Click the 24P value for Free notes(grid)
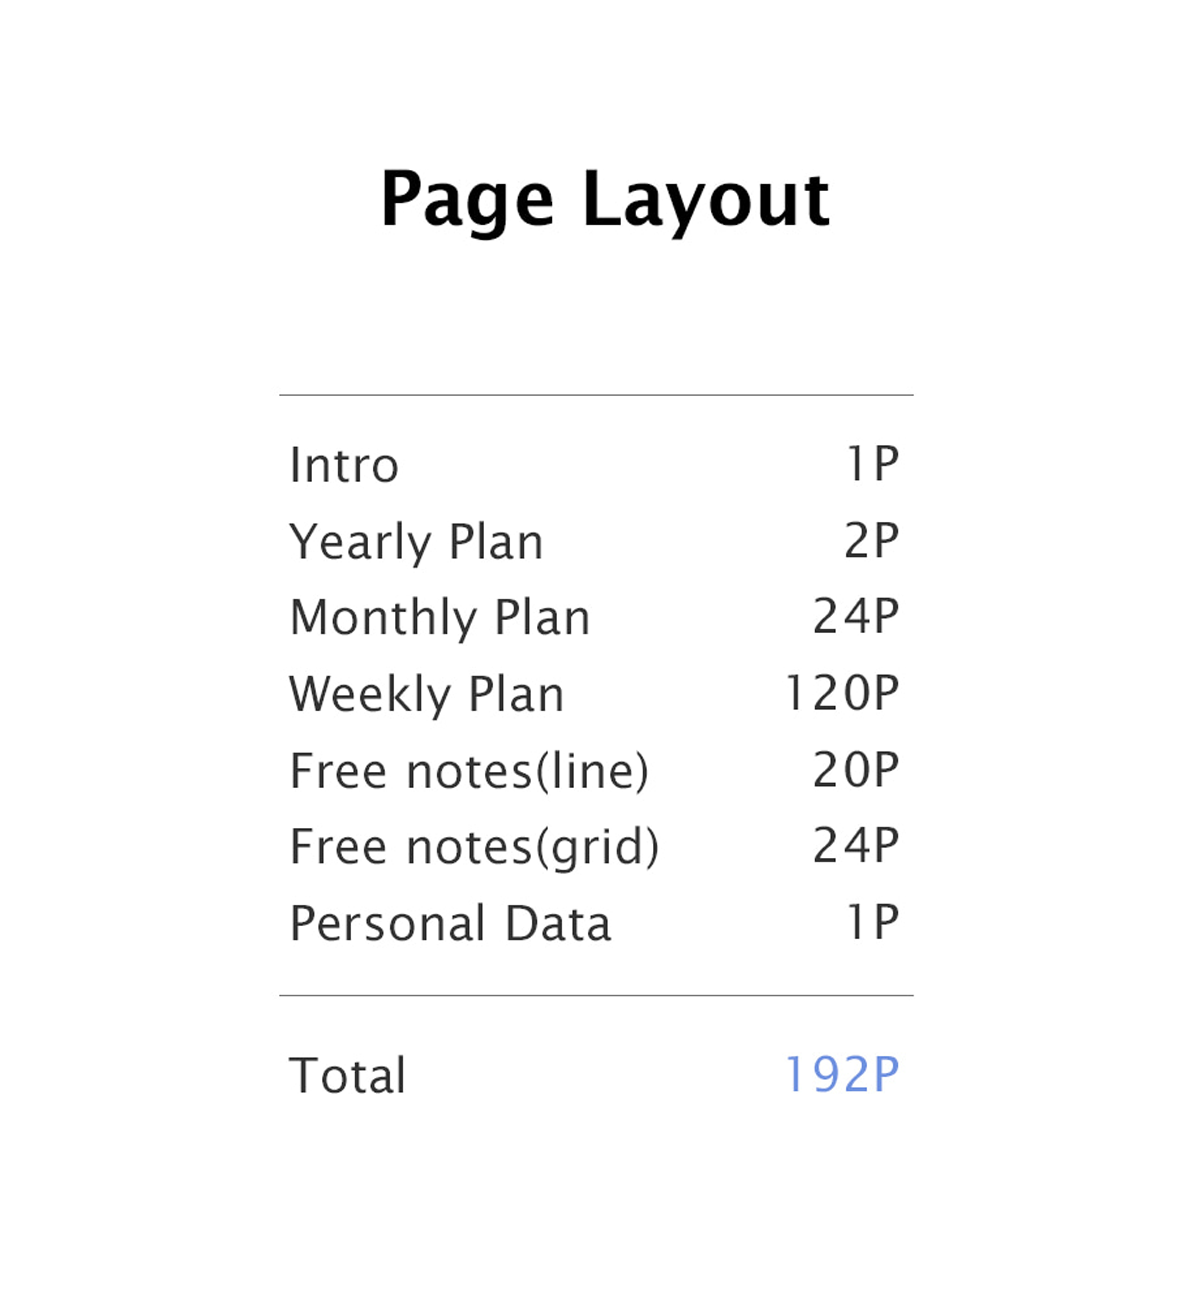This screenshot has width=1200, height=1293. pos(856,846)
